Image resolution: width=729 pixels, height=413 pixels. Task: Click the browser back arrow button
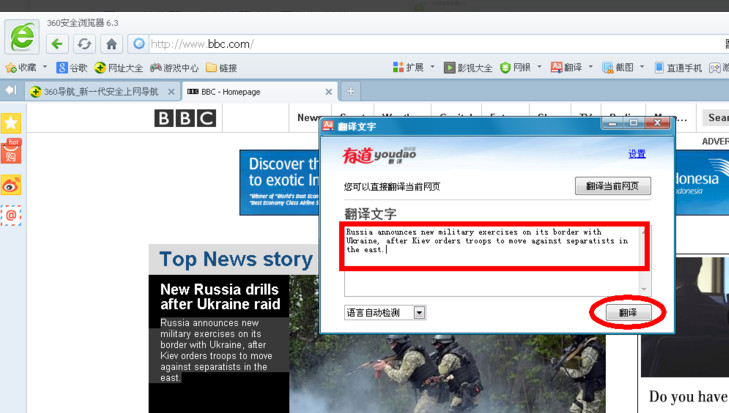point(57,44)
